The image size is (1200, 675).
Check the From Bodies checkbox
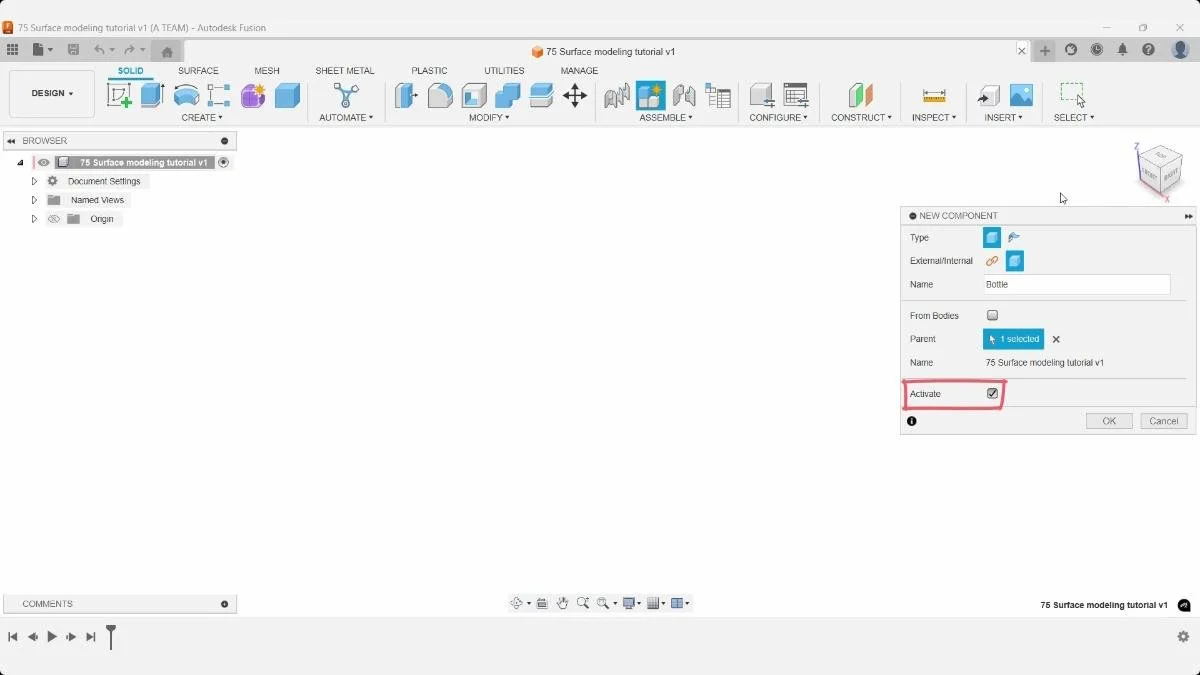point(992,315)
